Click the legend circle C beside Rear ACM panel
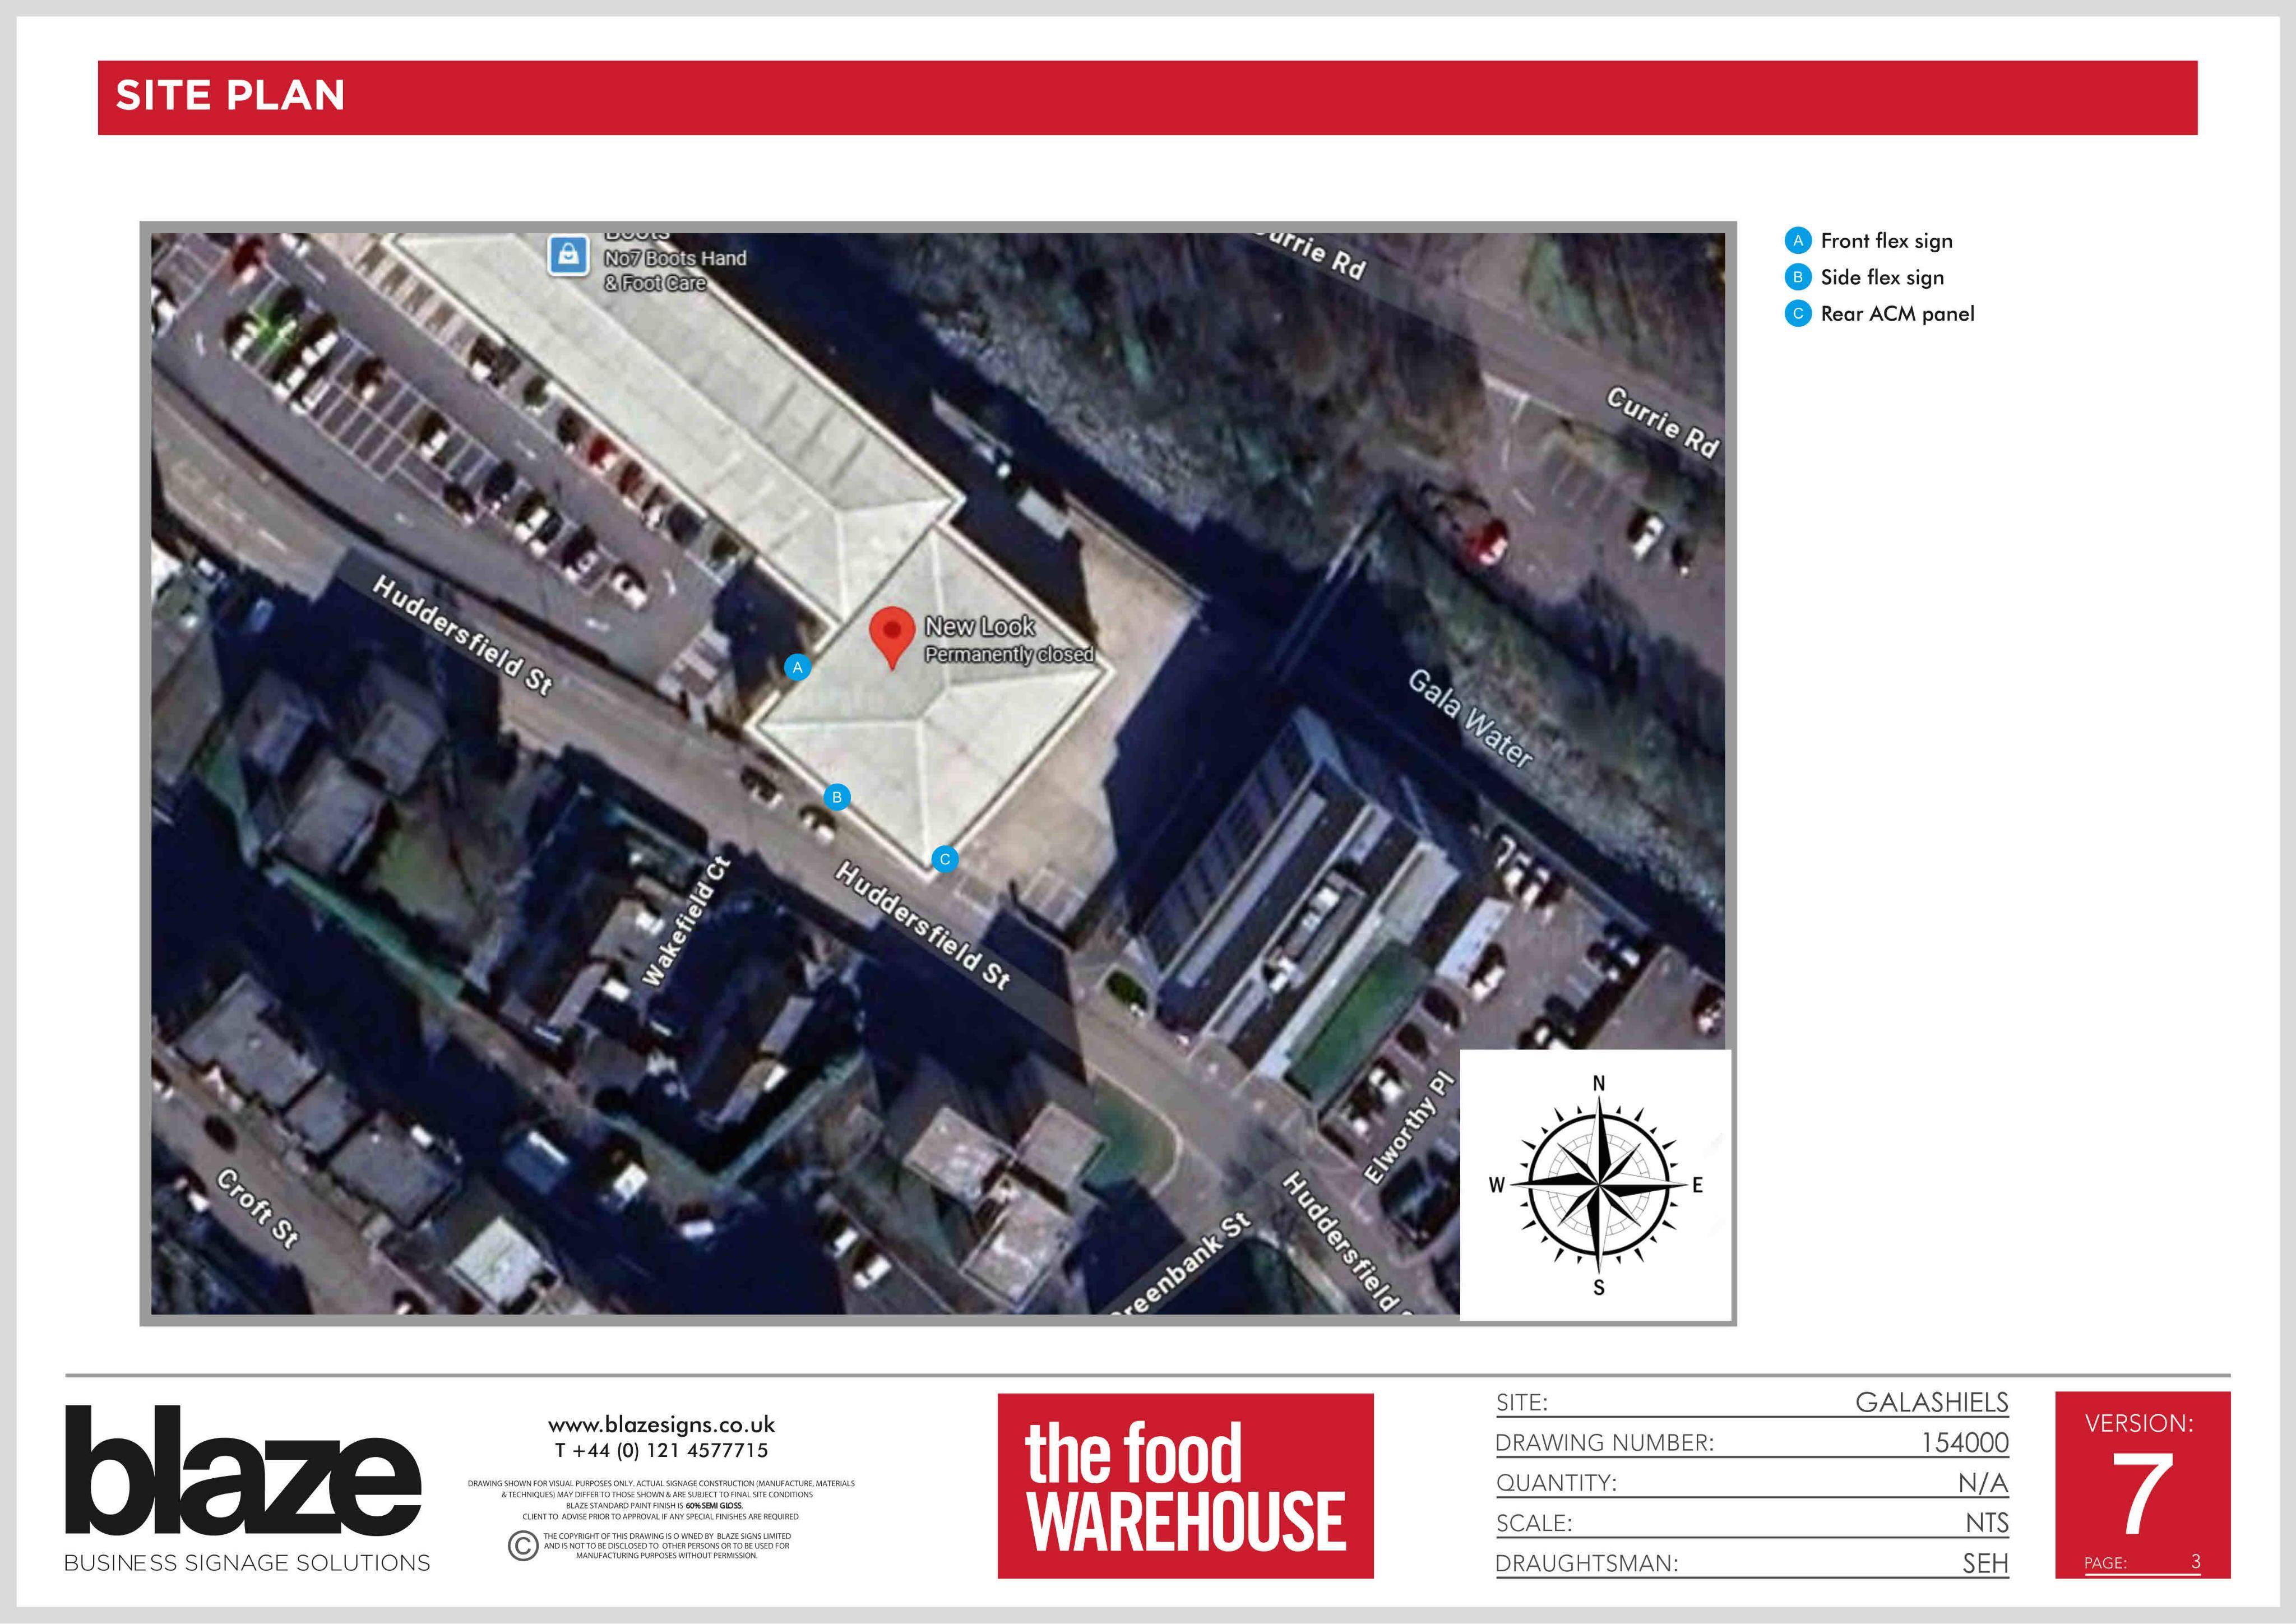The width and height of the screenshot is (2296, 1624). 1798,314
